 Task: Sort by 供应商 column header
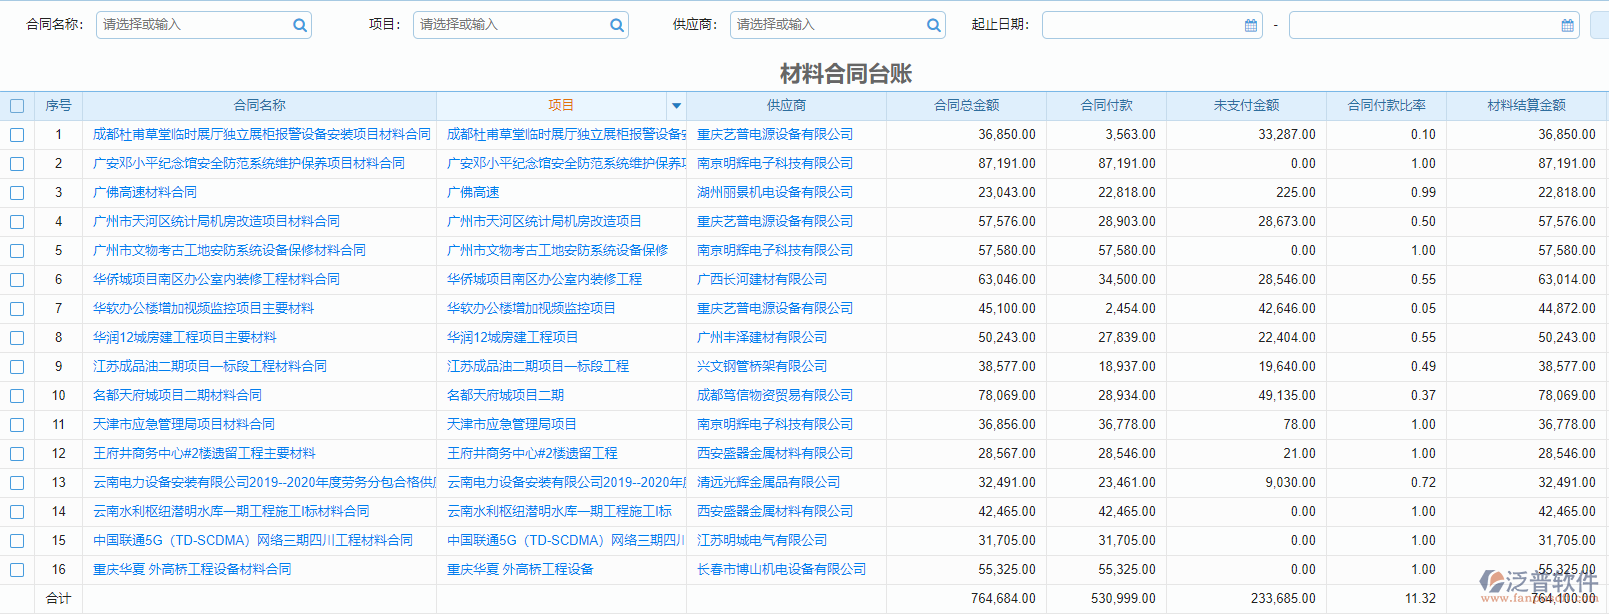(x=786, y=105)
